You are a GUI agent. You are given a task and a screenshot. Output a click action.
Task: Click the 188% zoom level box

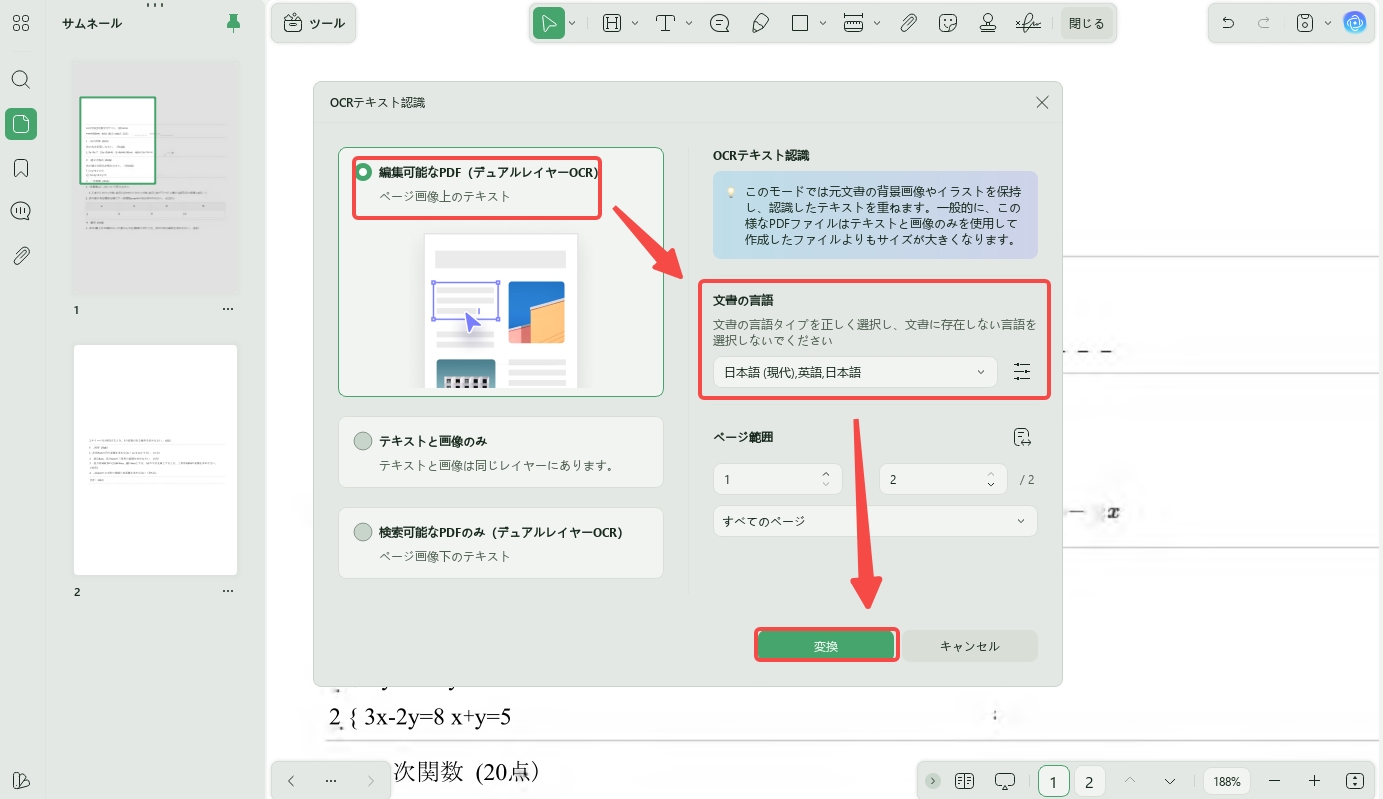(1227, 781)
